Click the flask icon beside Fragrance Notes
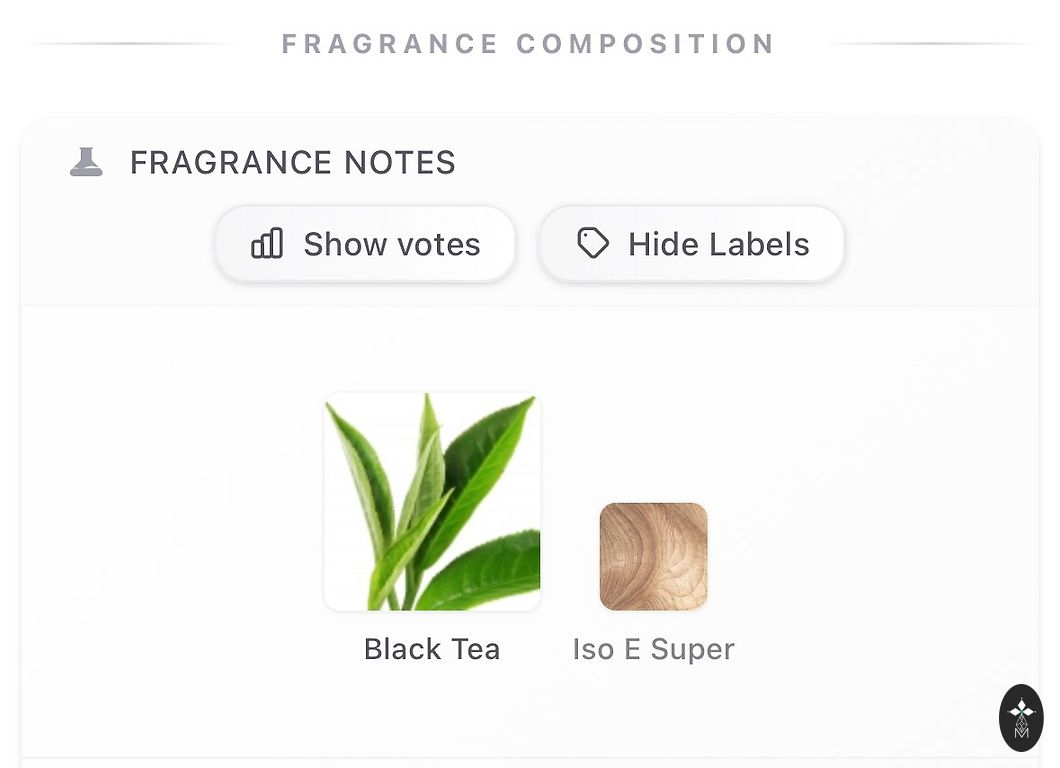The image size is (1060, 768). tap(86, 162)
